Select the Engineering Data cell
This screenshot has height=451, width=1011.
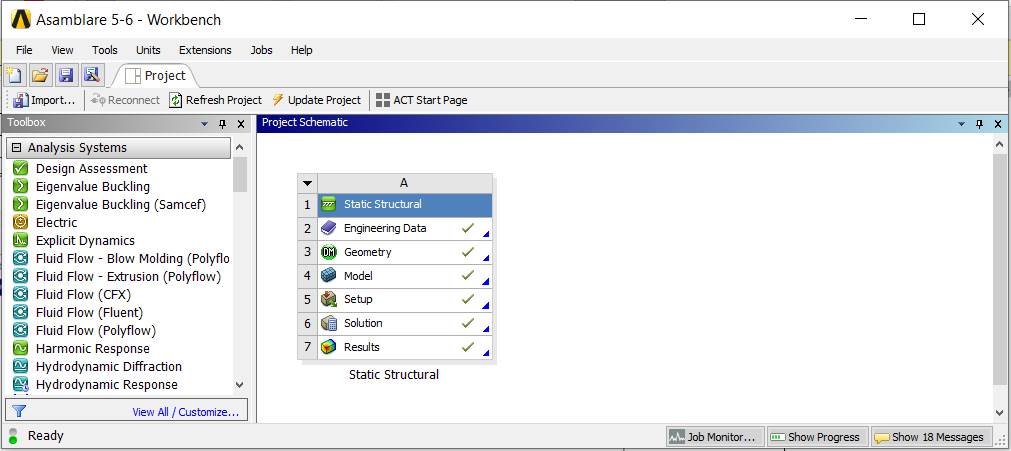(405, 228)
